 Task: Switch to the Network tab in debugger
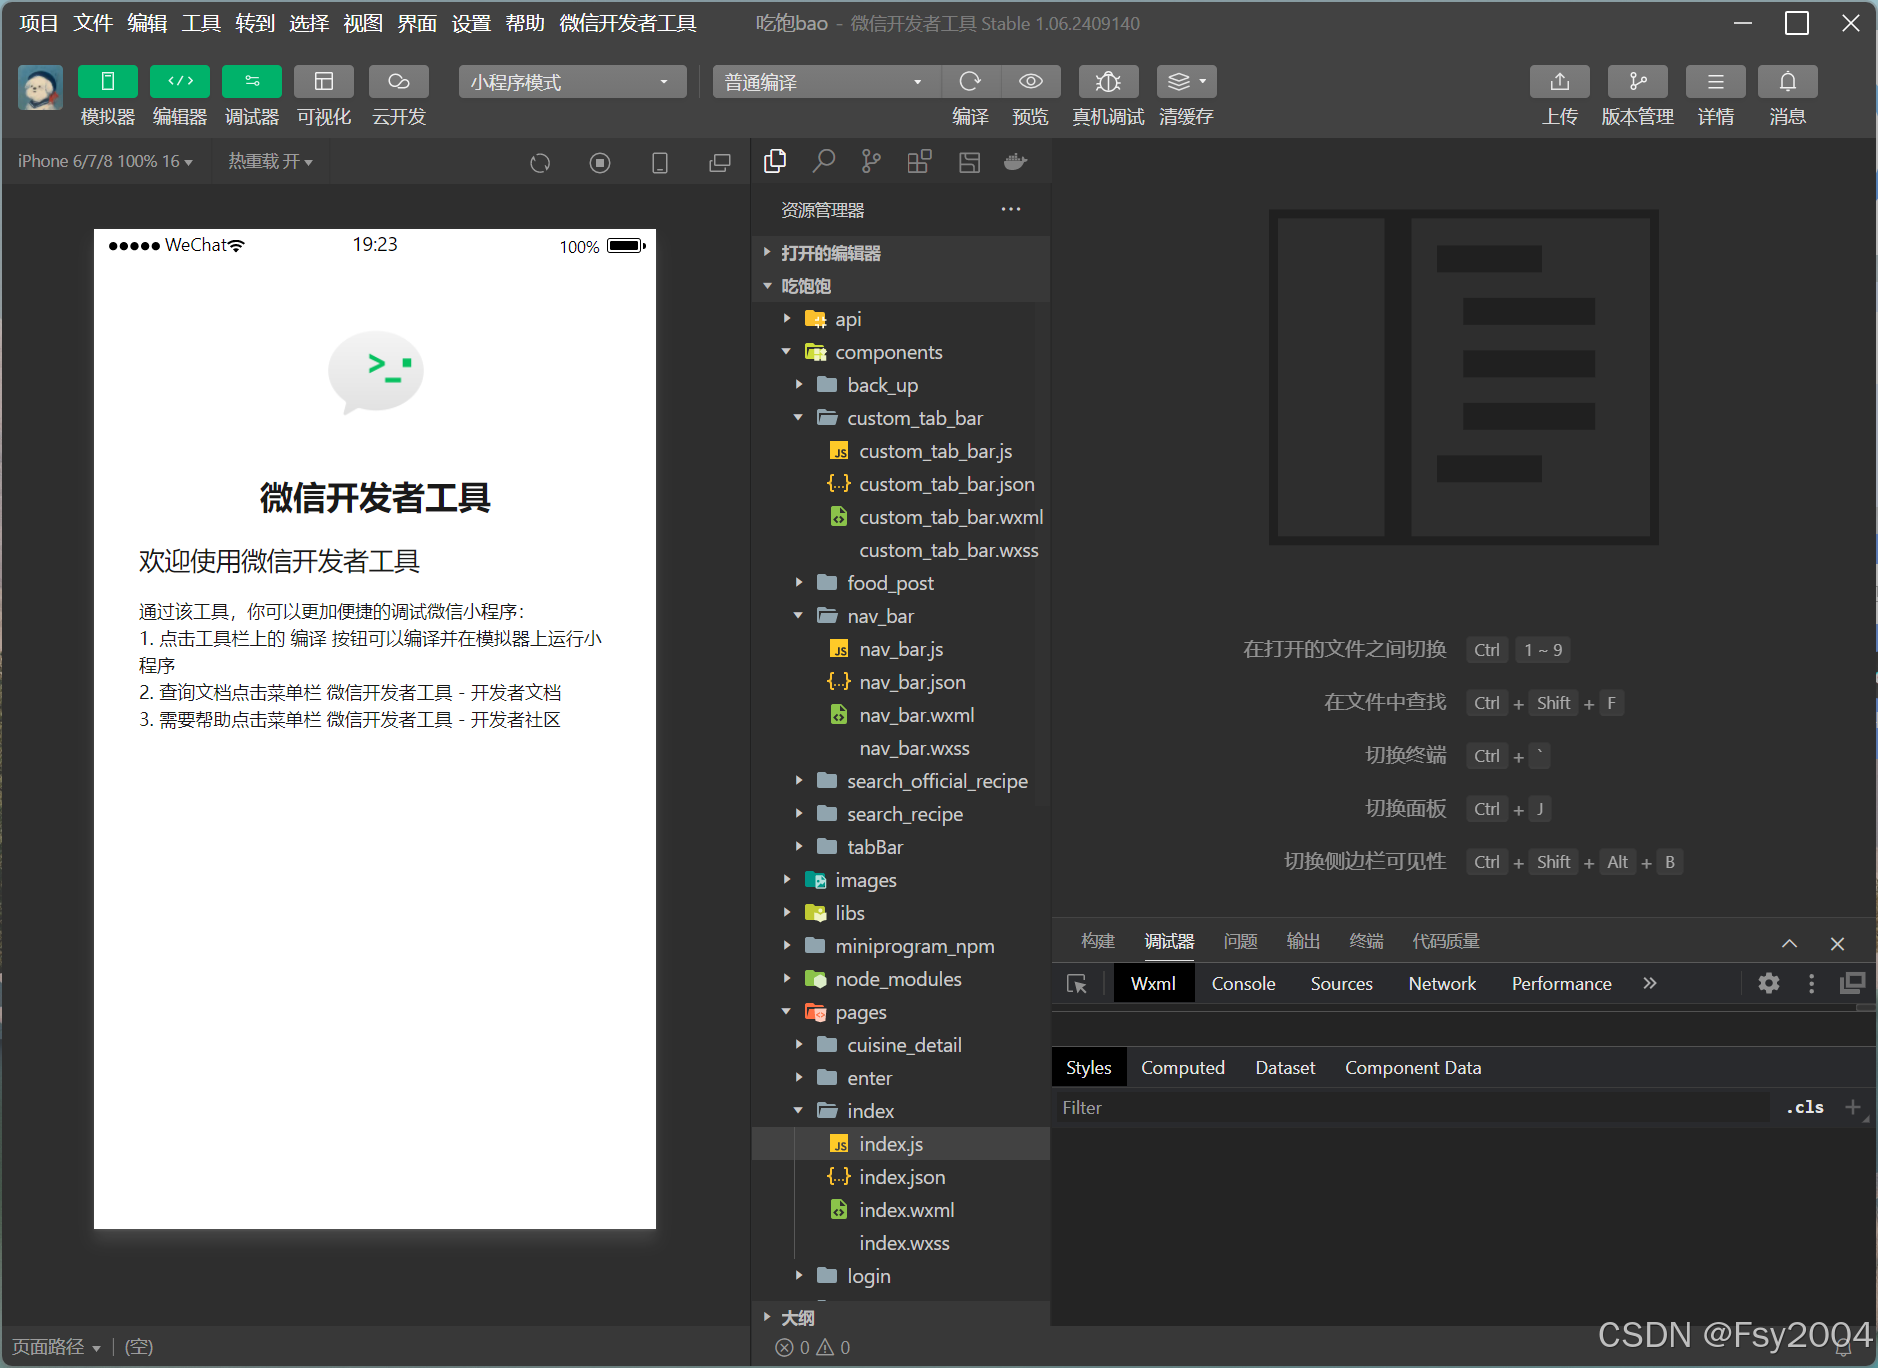1441,983
